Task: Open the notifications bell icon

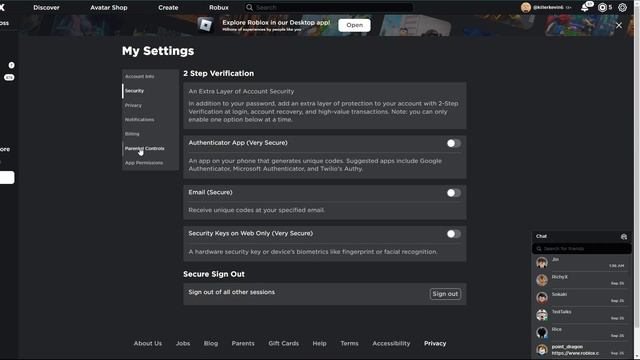Action: pos(585,7)
